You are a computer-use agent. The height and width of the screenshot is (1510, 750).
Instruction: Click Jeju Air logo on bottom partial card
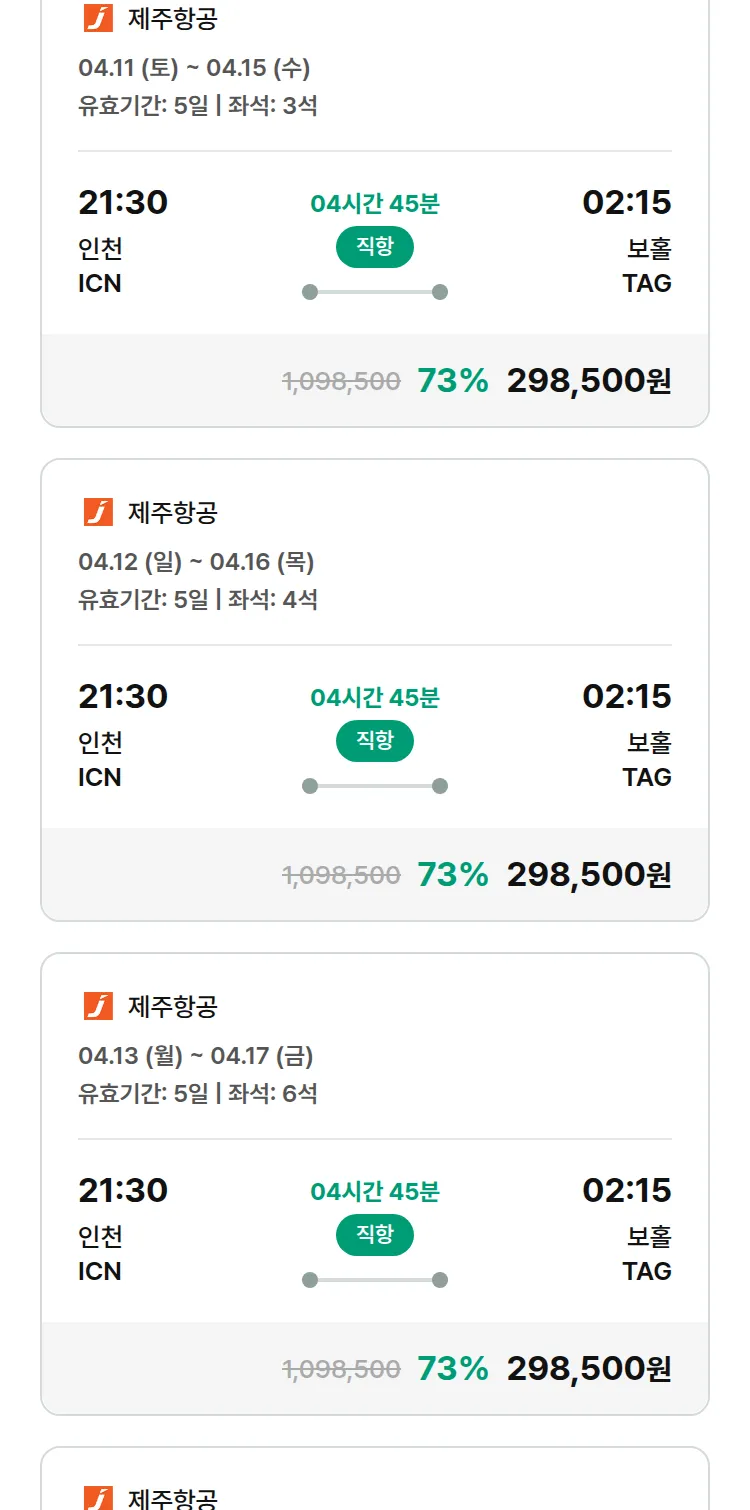(98, 1497)
